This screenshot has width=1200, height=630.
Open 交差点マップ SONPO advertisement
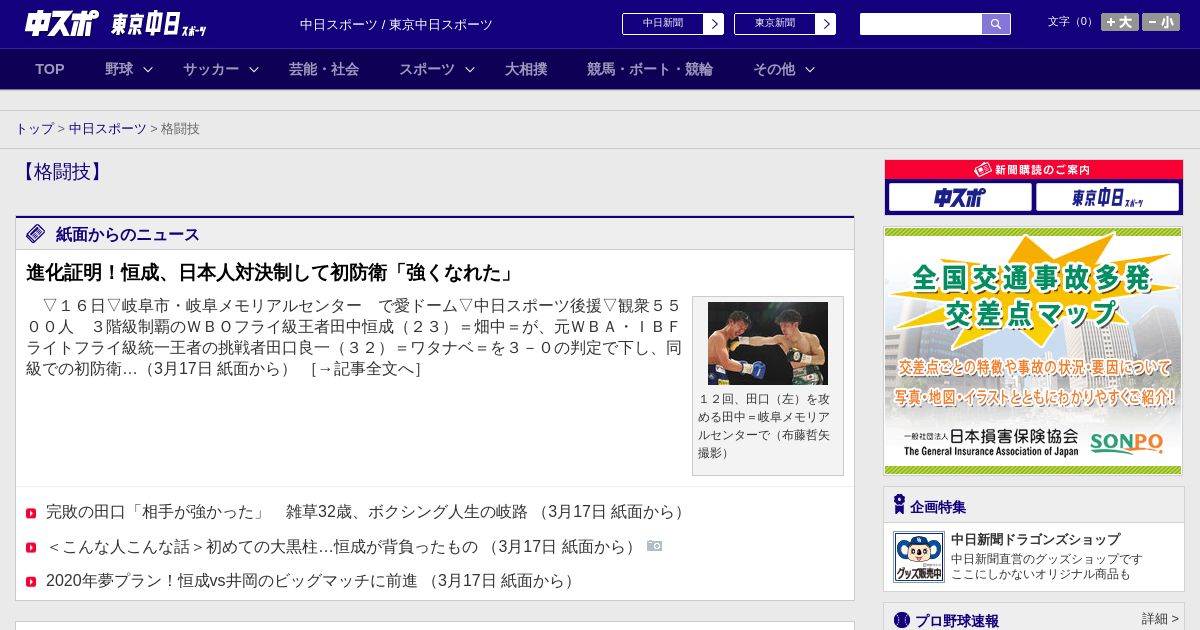click(x=1033, y=351)
